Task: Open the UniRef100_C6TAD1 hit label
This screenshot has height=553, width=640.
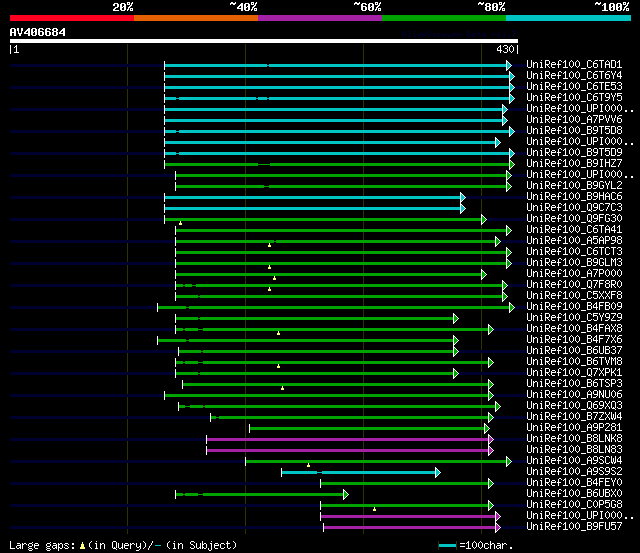Action: coord(574,64)
